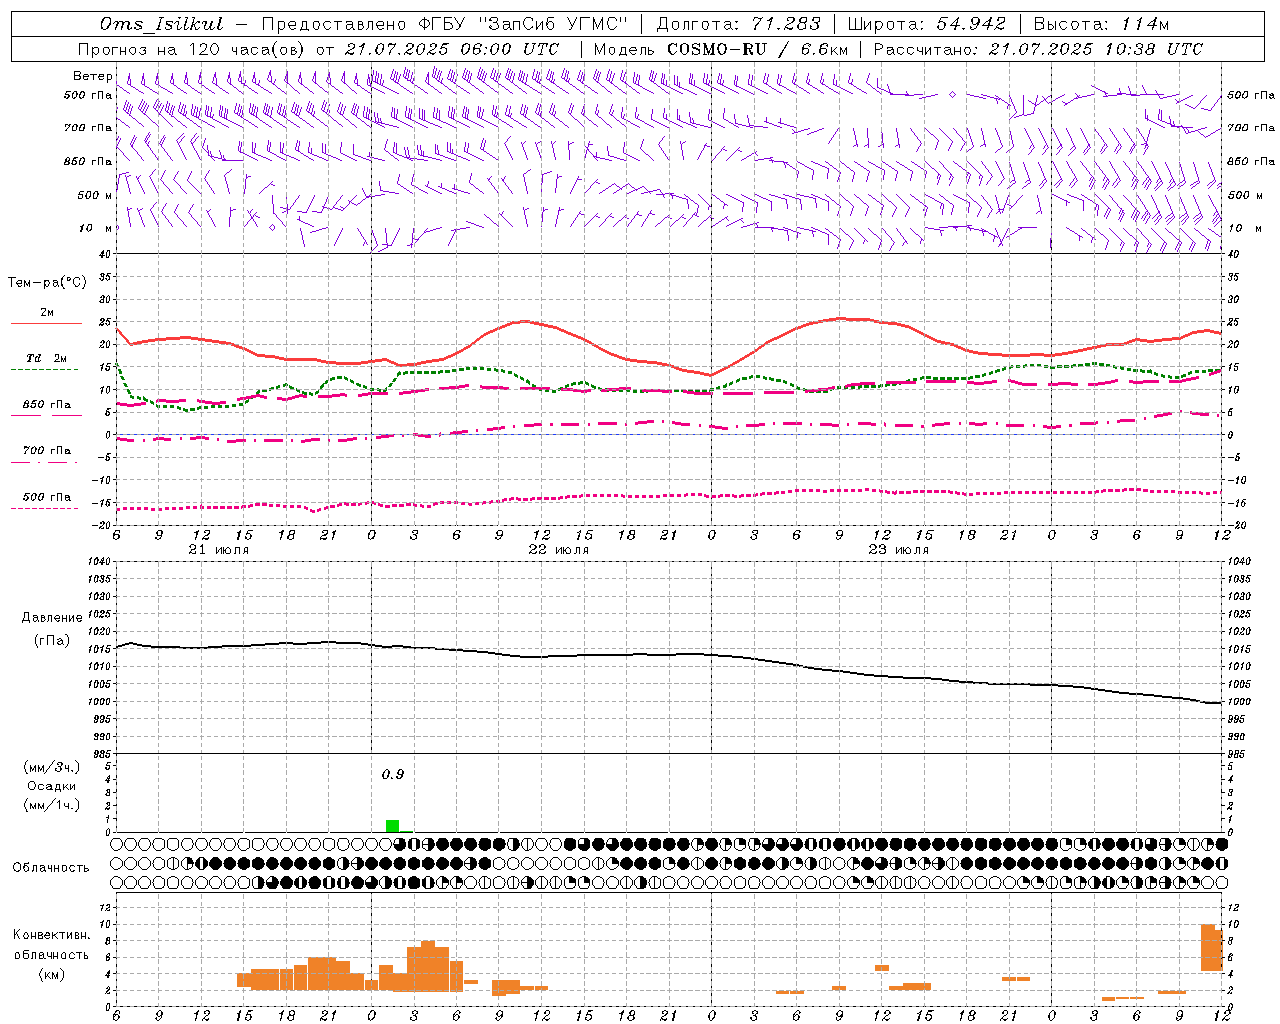Click the 21 июля date label
Viewport: 1280px width, 1024px height.
pyautogui.click(x=219, y=550)
